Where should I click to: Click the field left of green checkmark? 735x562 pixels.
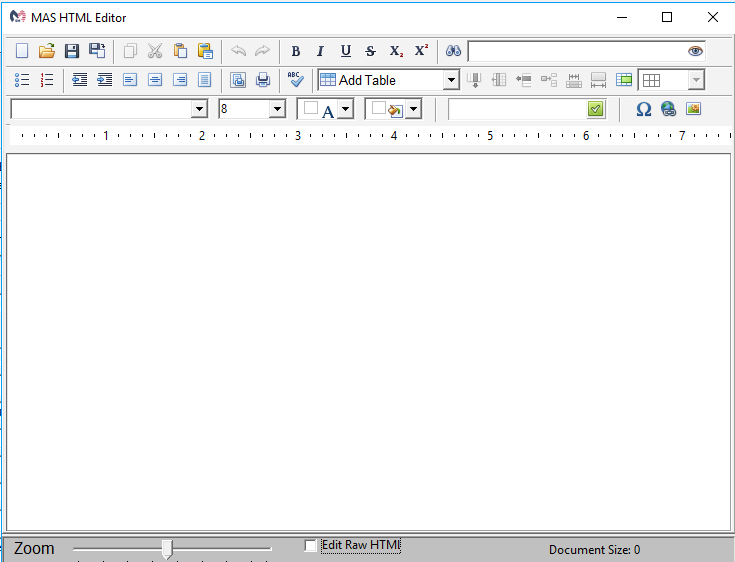pyautogui.click(x=518, y=109)
